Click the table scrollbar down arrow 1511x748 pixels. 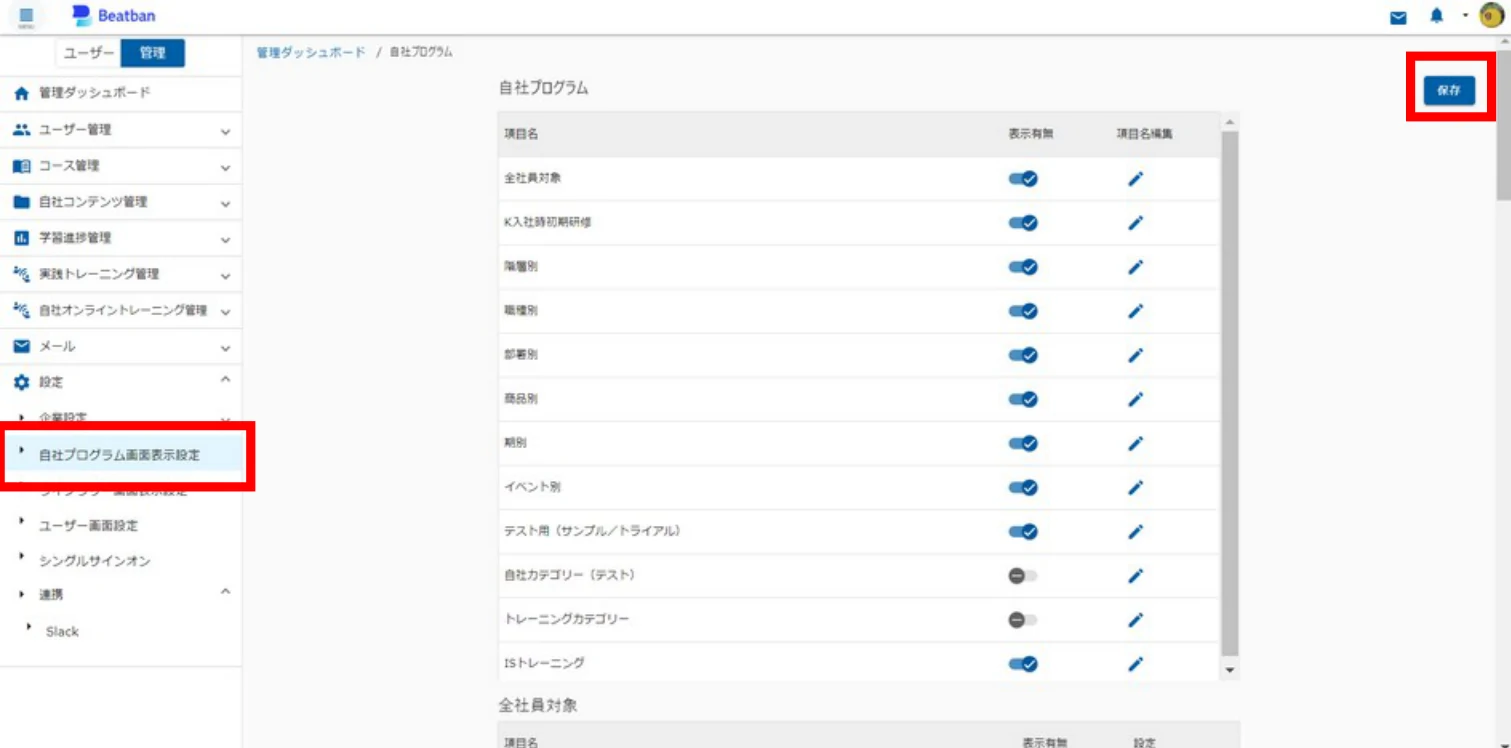1230,670
